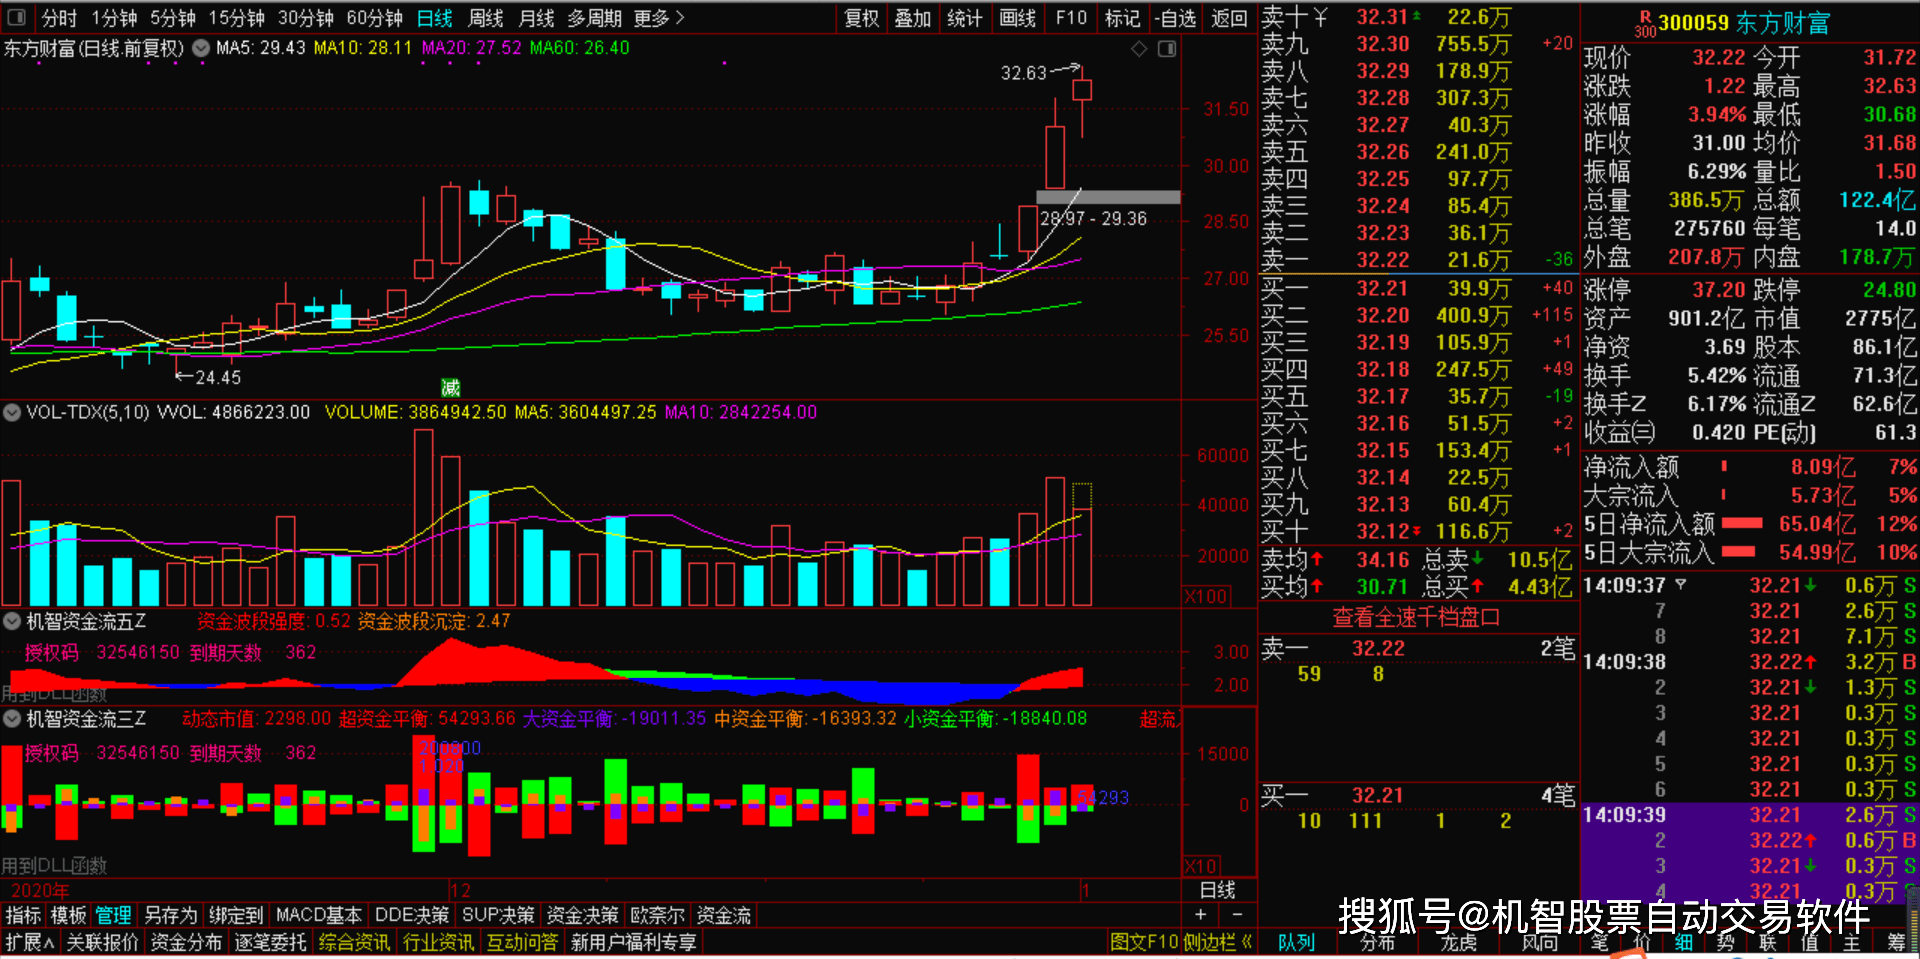Open dropdown next to 东方财富 chart title

(201, 48)
